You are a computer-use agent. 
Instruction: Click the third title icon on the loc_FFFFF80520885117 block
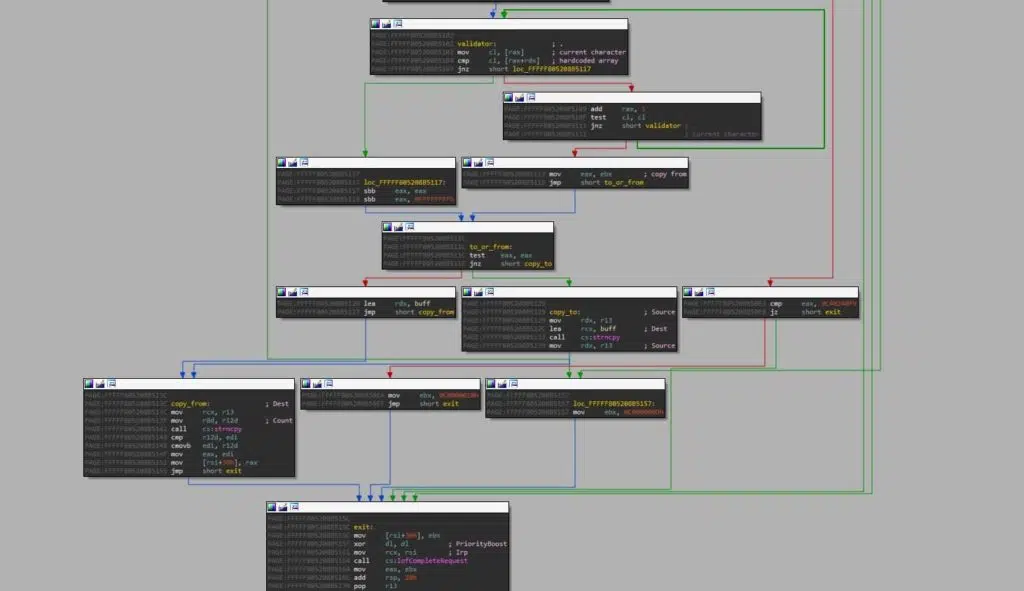point(305,163)
